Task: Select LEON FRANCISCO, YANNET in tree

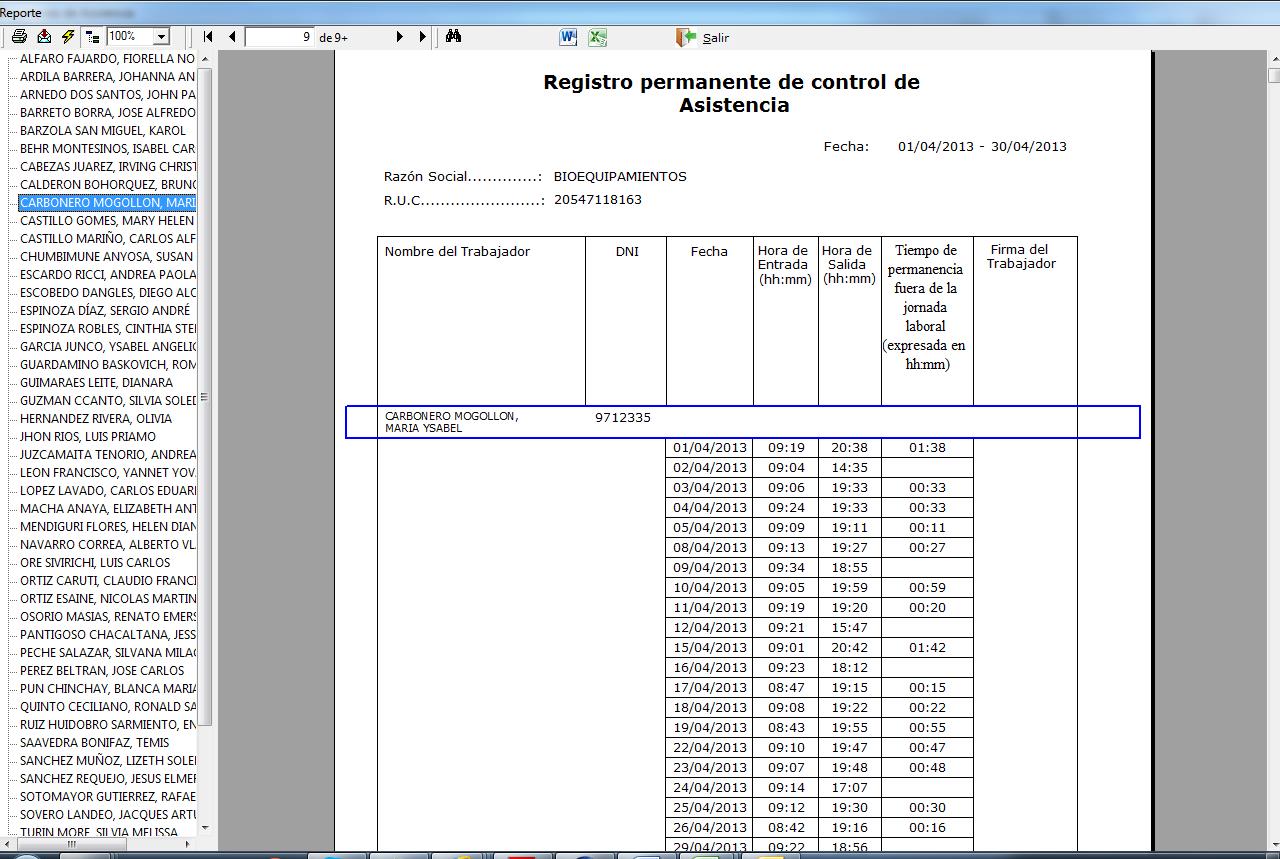Action: coord(107,472)
